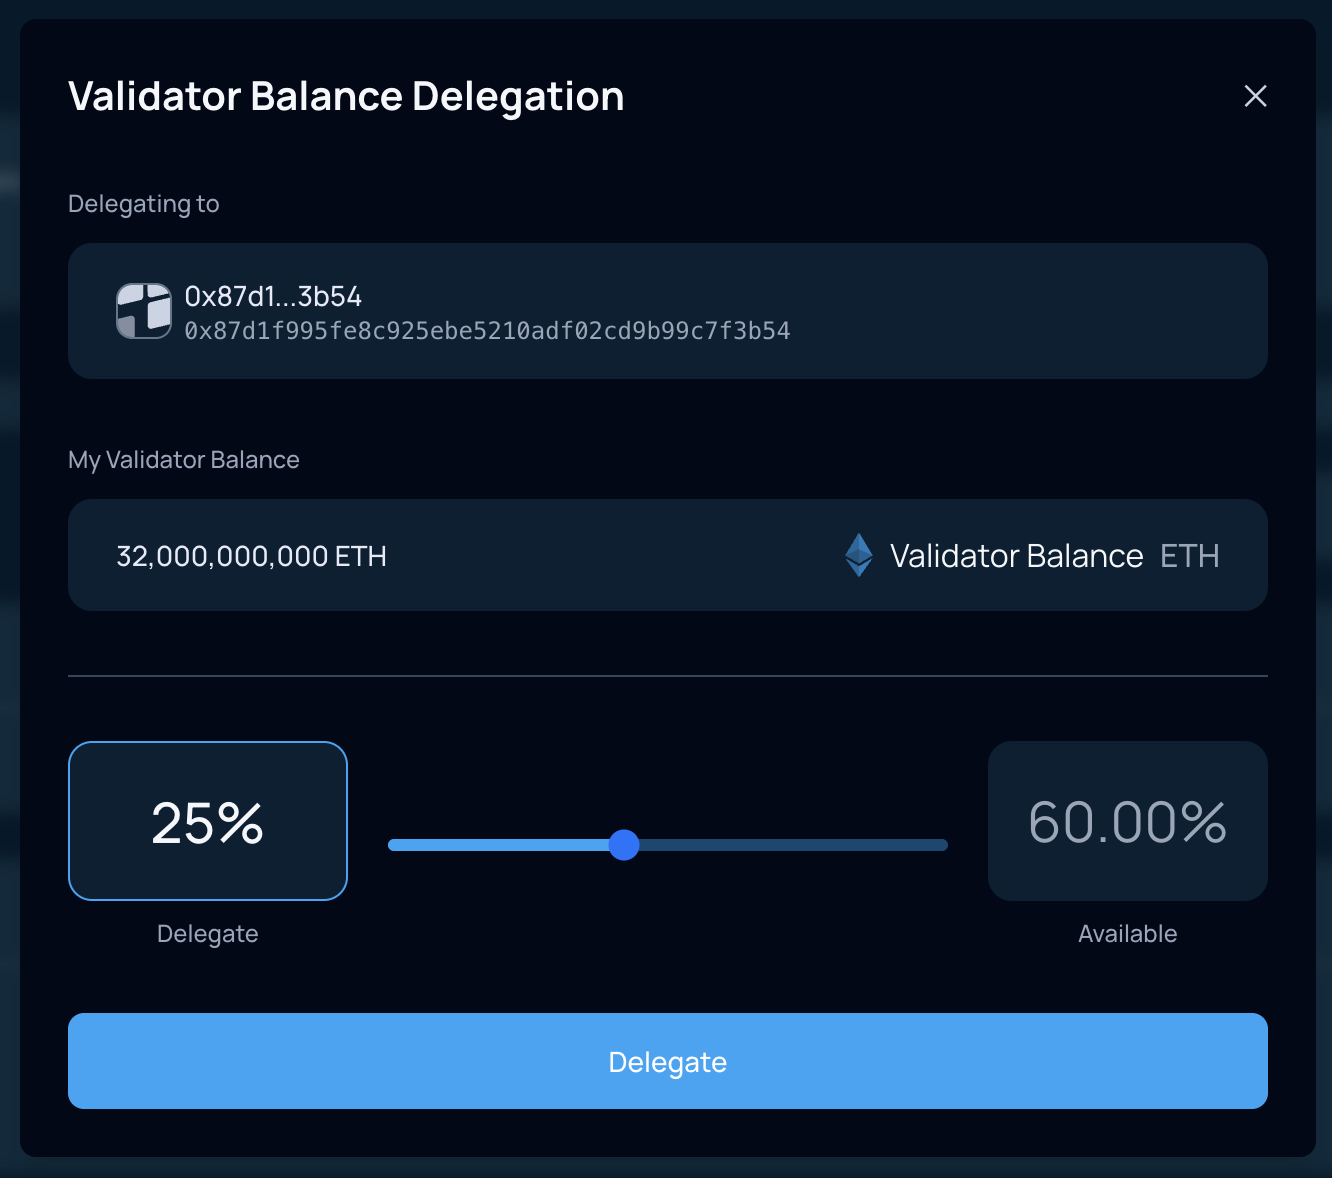Click the delegate avatar icon
Viewport: 1332px width, 1178px height.
[x=144, y=311]
